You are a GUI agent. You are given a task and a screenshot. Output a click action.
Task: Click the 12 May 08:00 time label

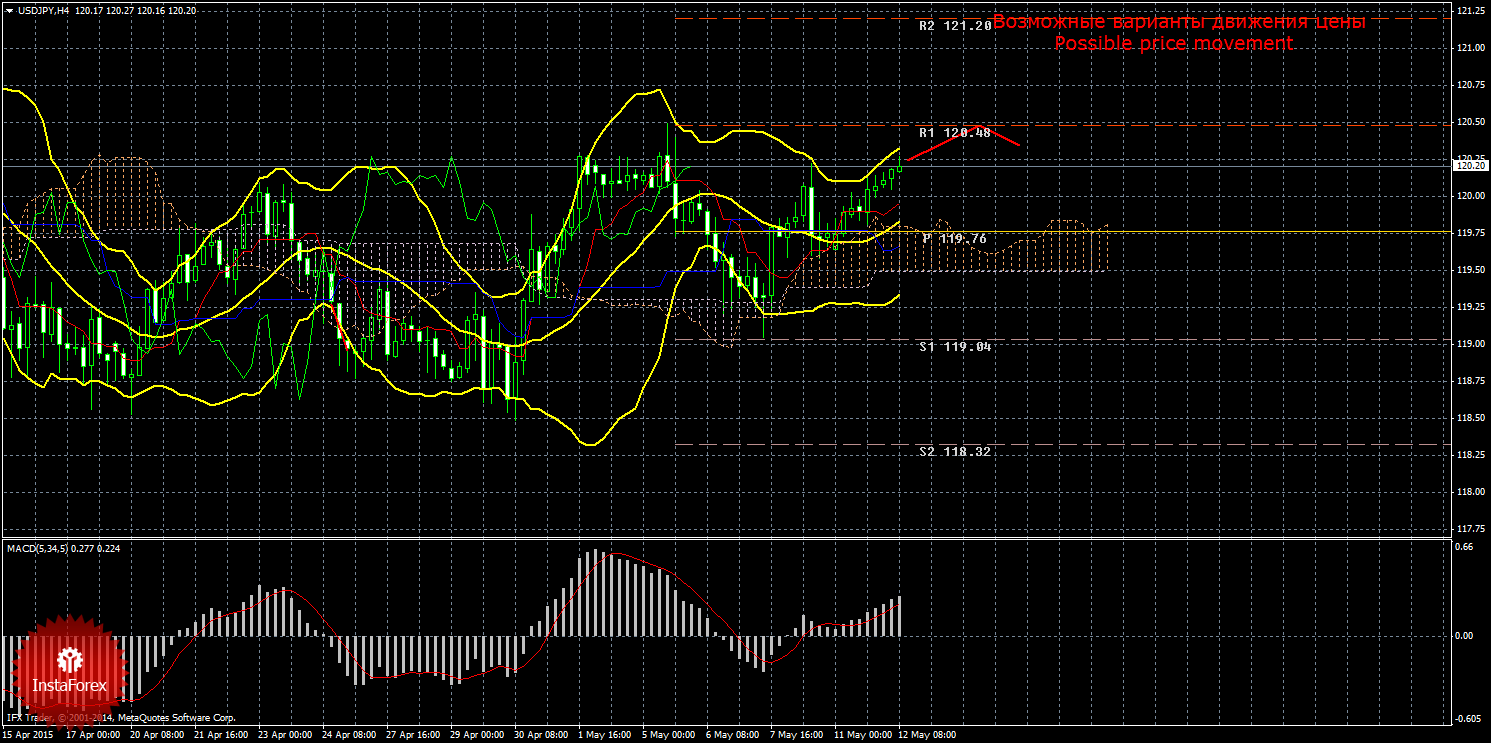point(927,735)
